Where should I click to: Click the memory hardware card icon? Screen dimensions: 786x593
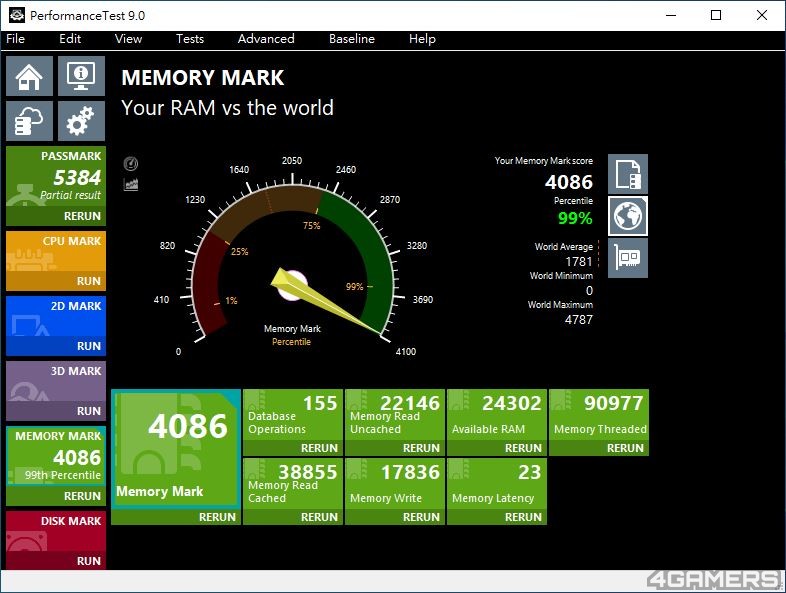pyautogui.click(x=628, y=258)
